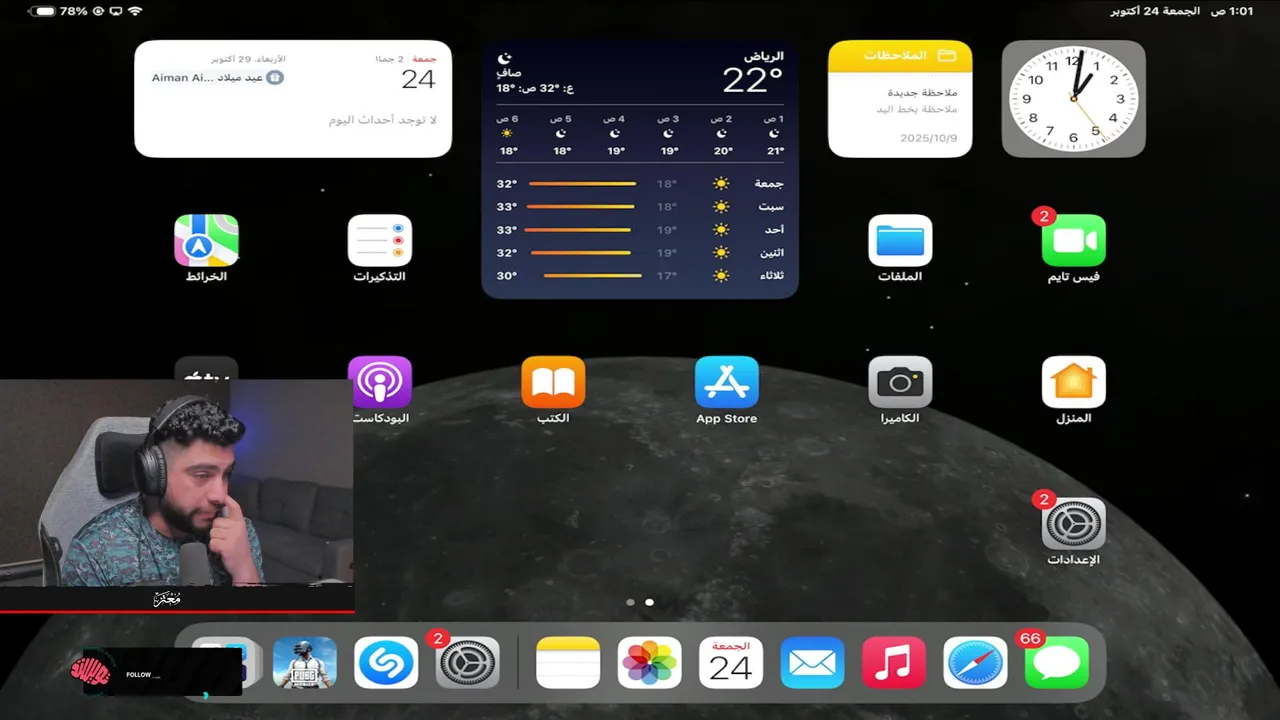Image resolution: width=1280 pixels, height=720 pixels.
Task: Open Safari browser from the dock
Action: pos(975,662)
